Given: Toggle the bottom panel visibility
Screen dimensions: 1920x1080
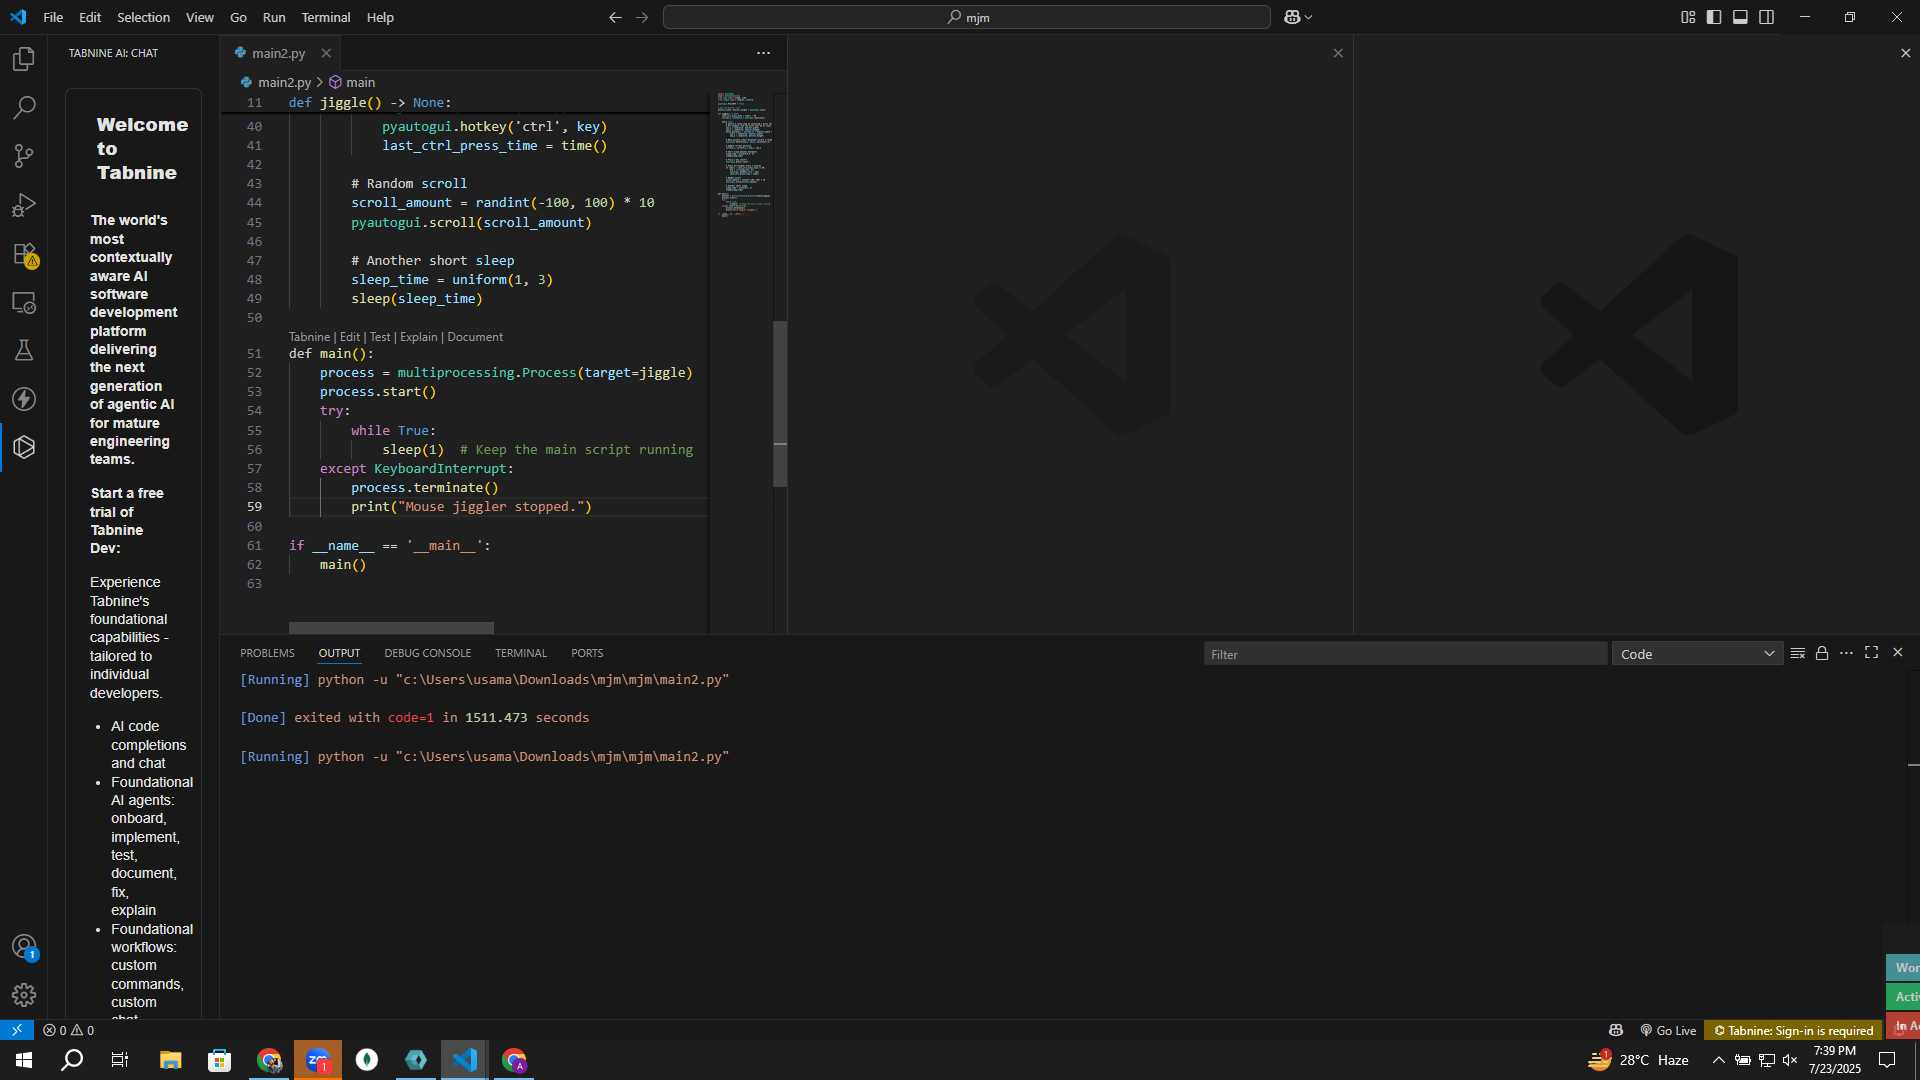Looking at the screenshot, I should (x=1740, y=17).
